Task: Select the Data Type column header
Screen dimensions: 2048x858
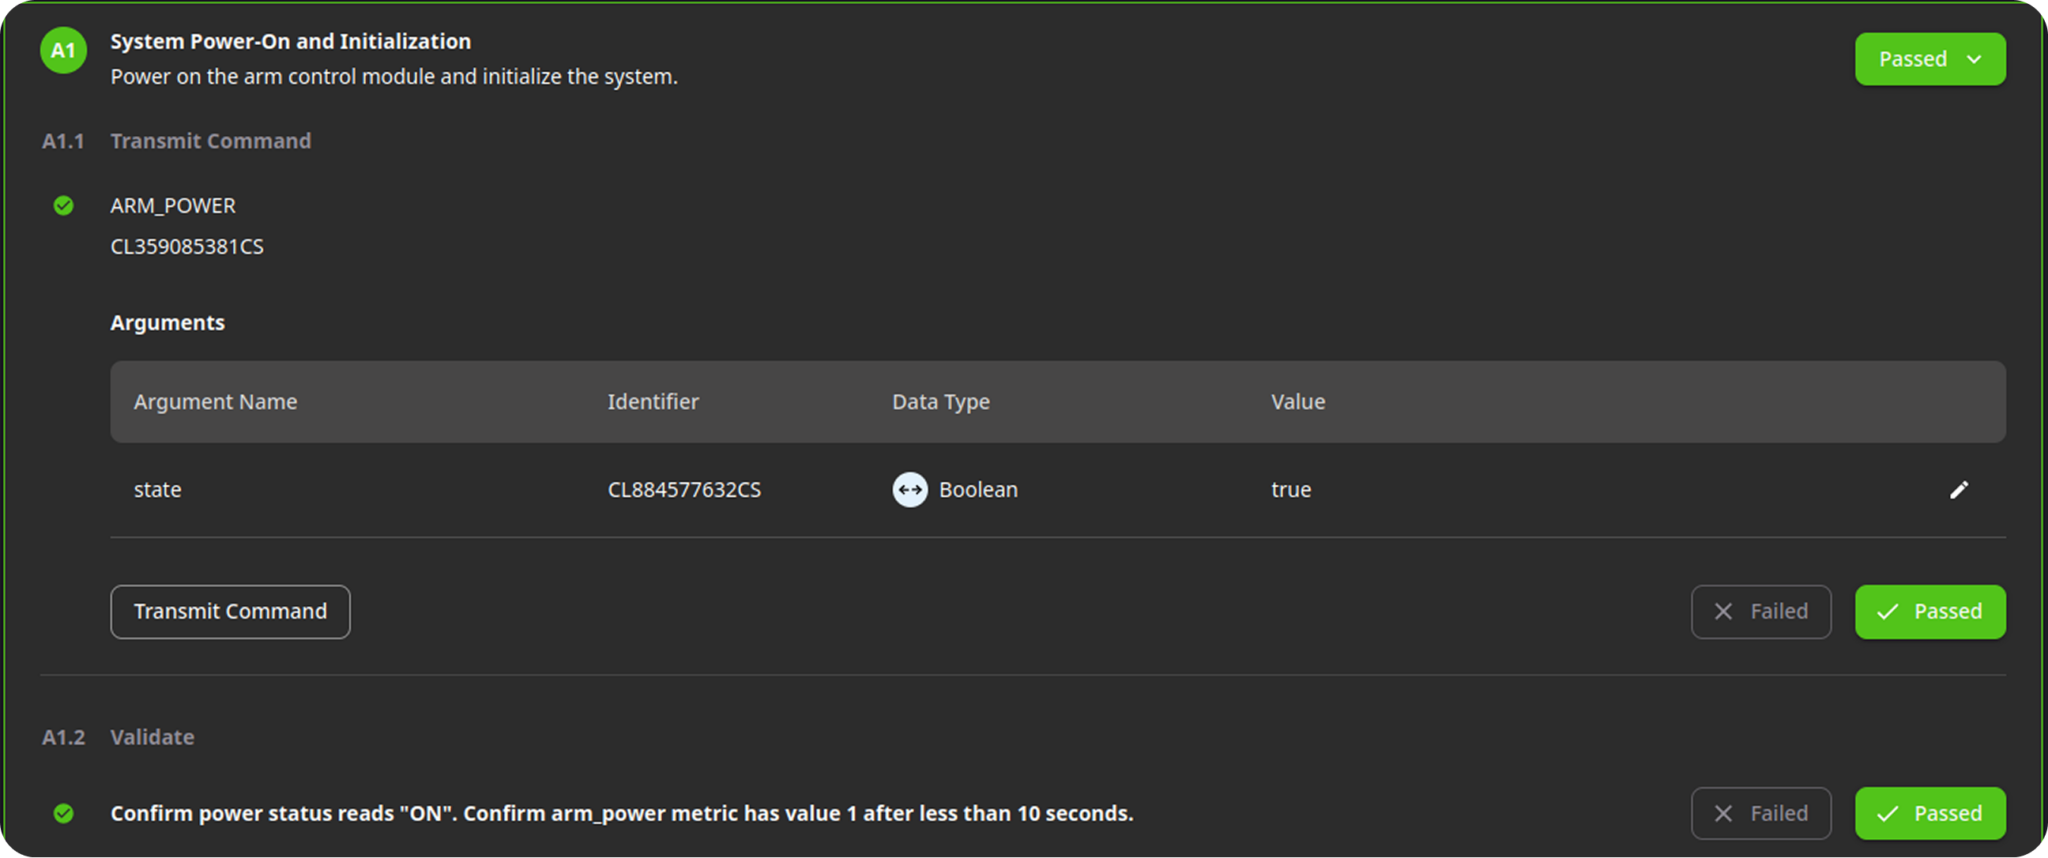Action: (x=941, y=402)
